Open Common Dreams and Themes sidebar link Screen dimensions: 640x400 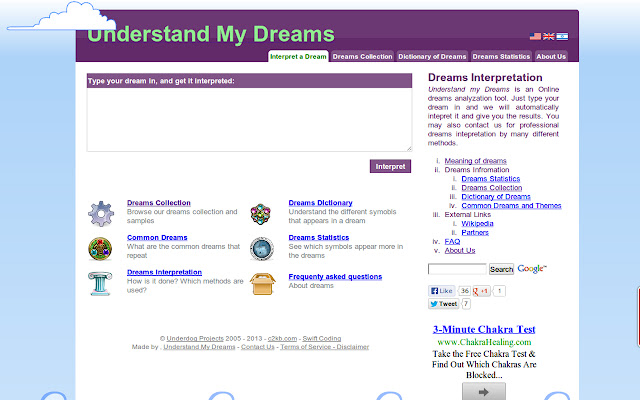coord(511,206)
